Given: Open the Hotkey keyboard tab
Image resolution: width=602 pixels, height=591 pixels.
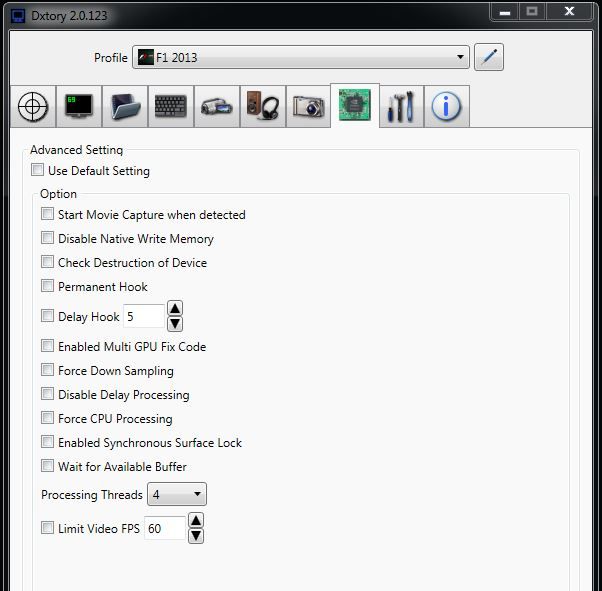Looking at the screenshot, I should [x=171, y=106].
